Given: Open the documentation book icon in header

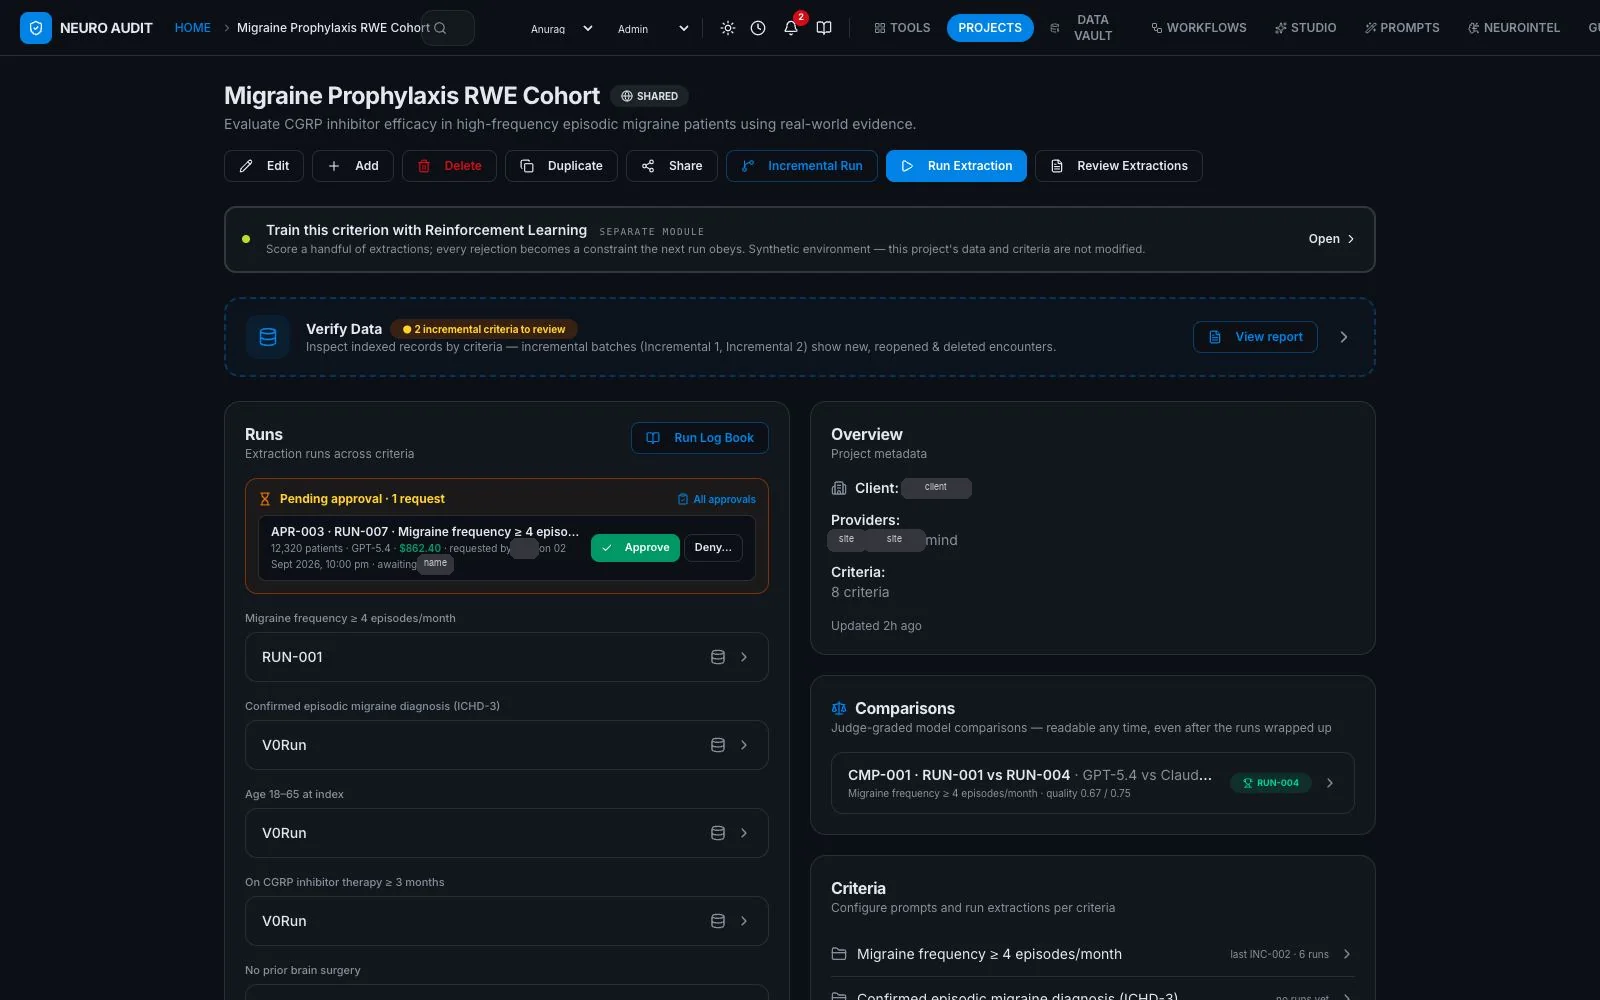Looking at the screenshot, I should [x=824, y=28].
